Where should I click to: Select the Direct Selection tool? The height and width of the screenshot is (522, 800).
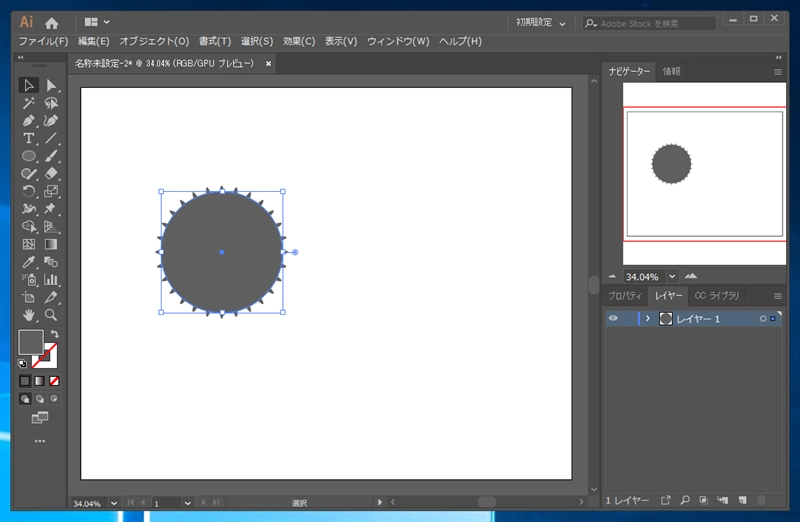coord(51,85)
